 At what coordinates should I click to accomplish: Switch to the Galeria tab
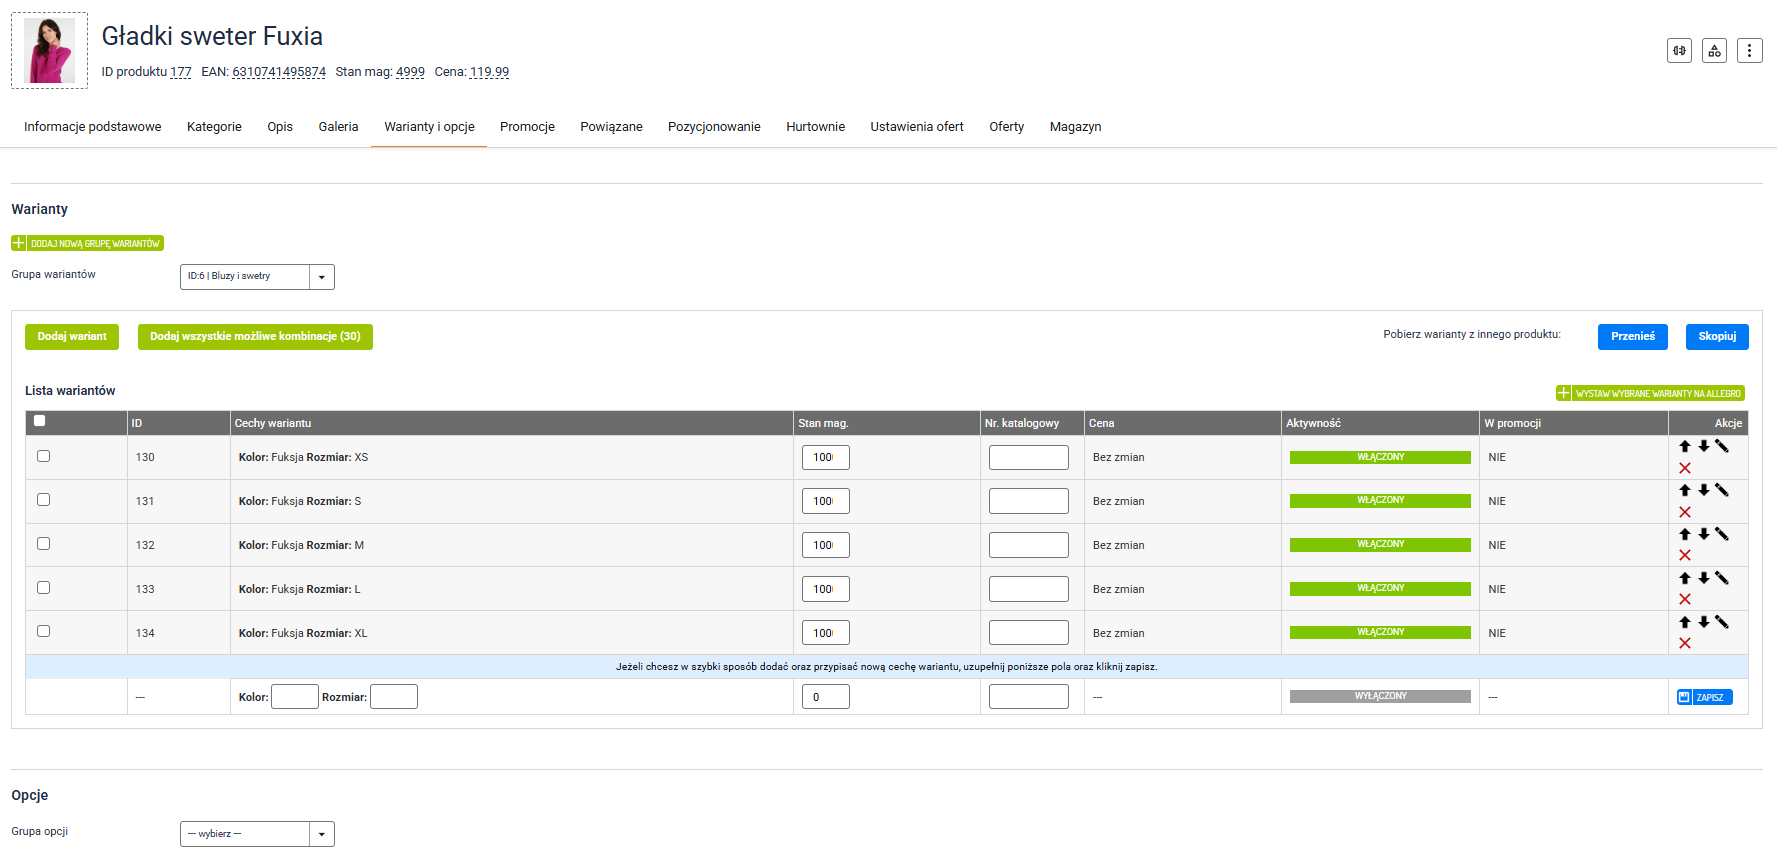[x=338, y=127]
